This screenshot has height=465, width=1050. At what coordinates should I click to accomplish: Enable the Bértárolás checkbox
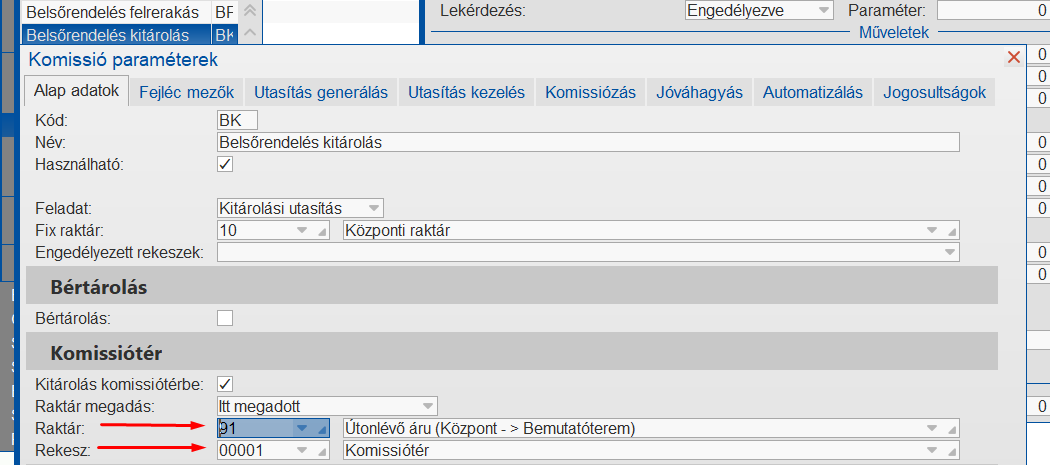coord(225,318)
